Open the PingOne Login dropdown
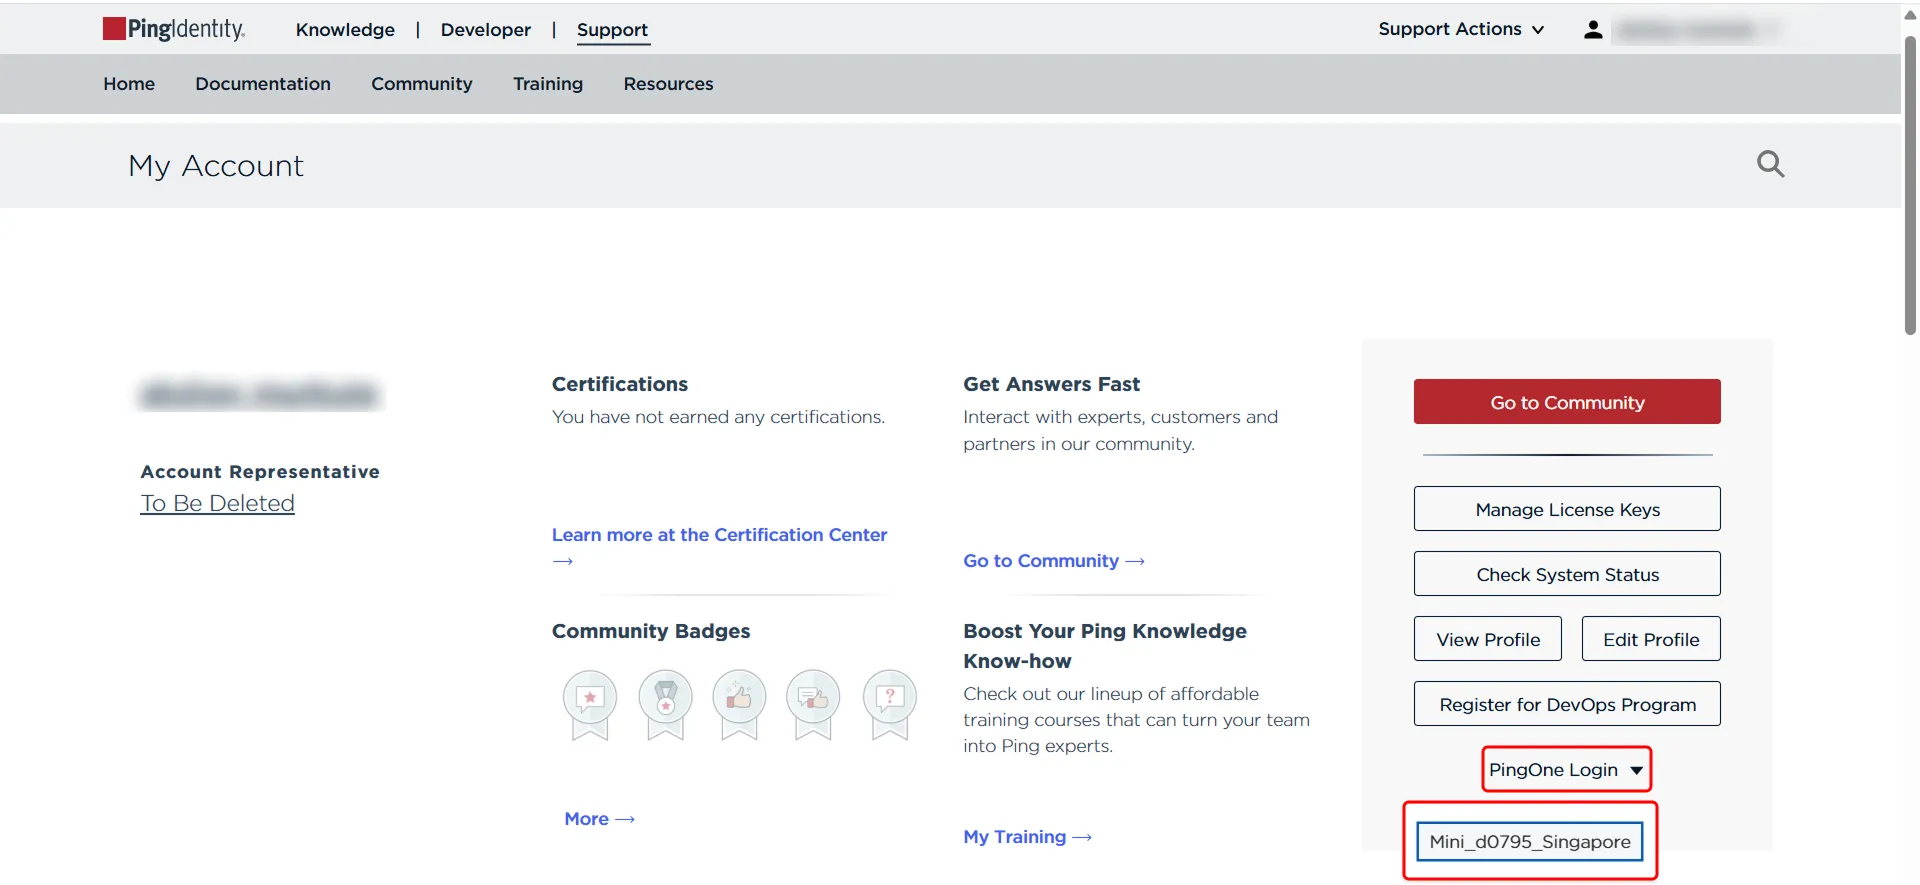 pos(1566,770)
